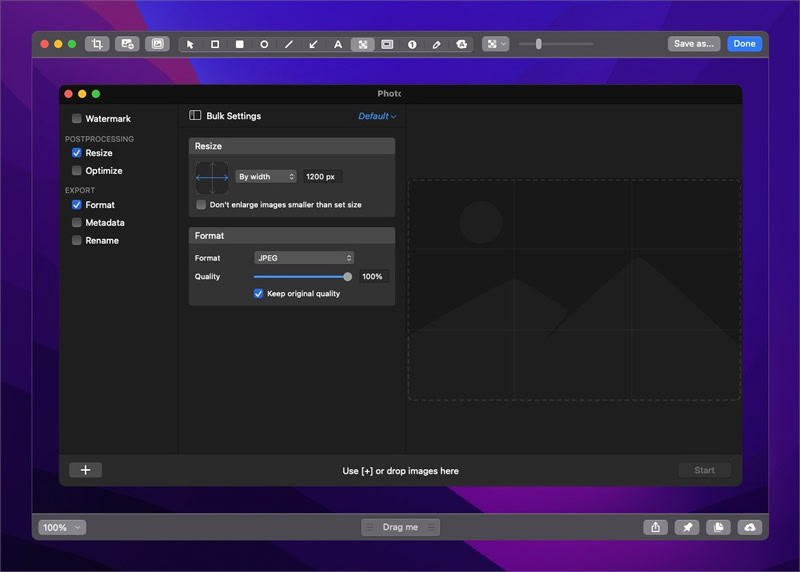Select the straight line tool
The height and width of the screenshot is (572, 800).
pos(289,44)
